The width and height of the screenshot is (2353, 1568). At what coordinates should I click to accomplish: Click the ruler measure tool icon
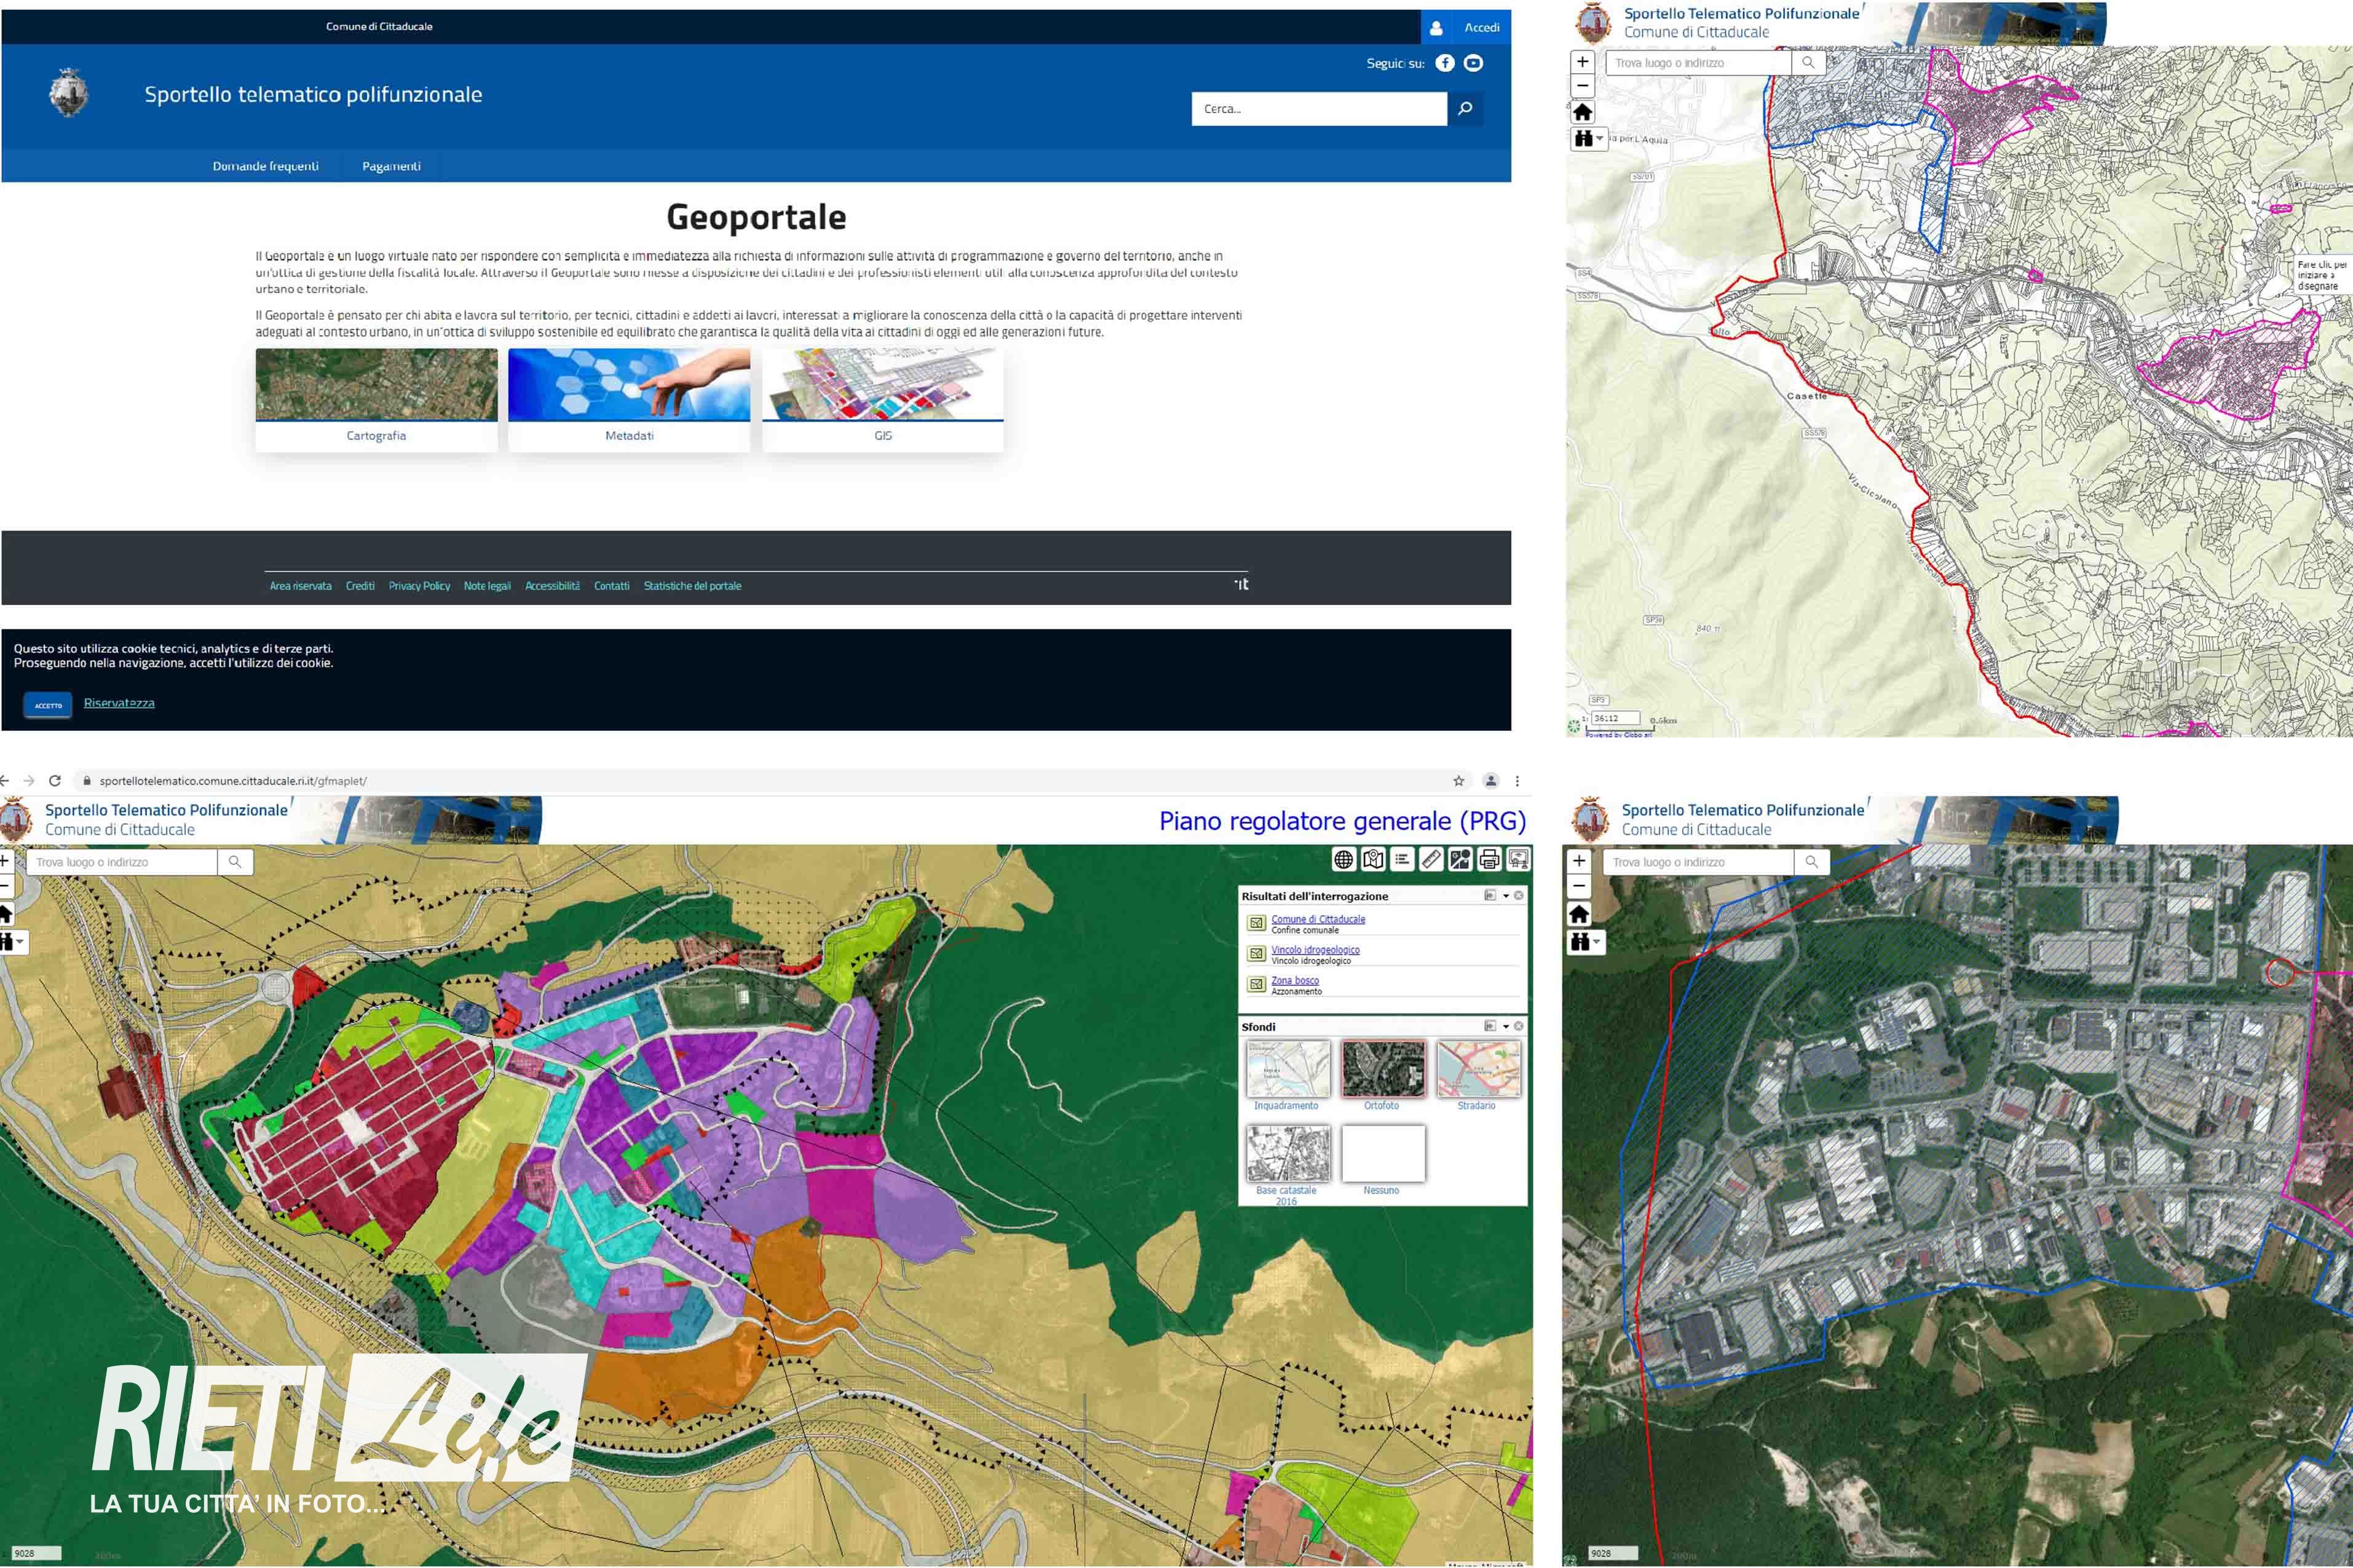[x=1431, y=859]
